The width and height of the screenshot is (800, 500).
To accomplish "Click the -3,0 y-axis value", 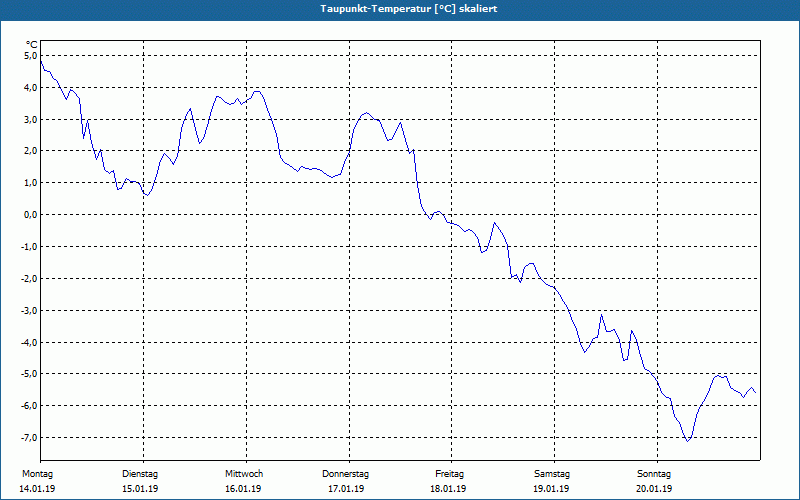I will click(x=29, y=310).
